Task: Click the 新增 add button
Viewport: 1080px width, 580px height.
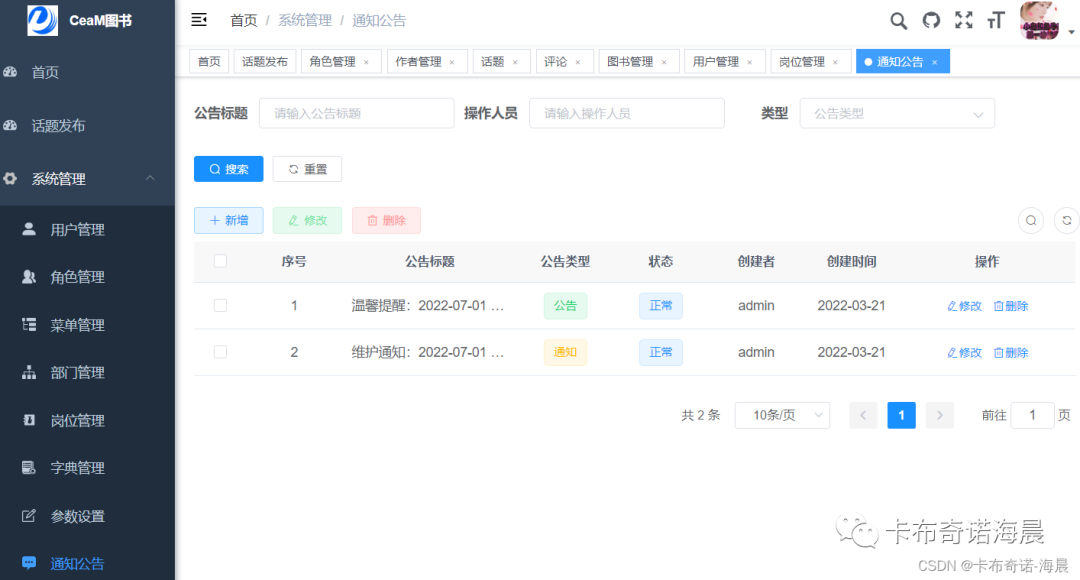Action: click(x=229, y=220)
